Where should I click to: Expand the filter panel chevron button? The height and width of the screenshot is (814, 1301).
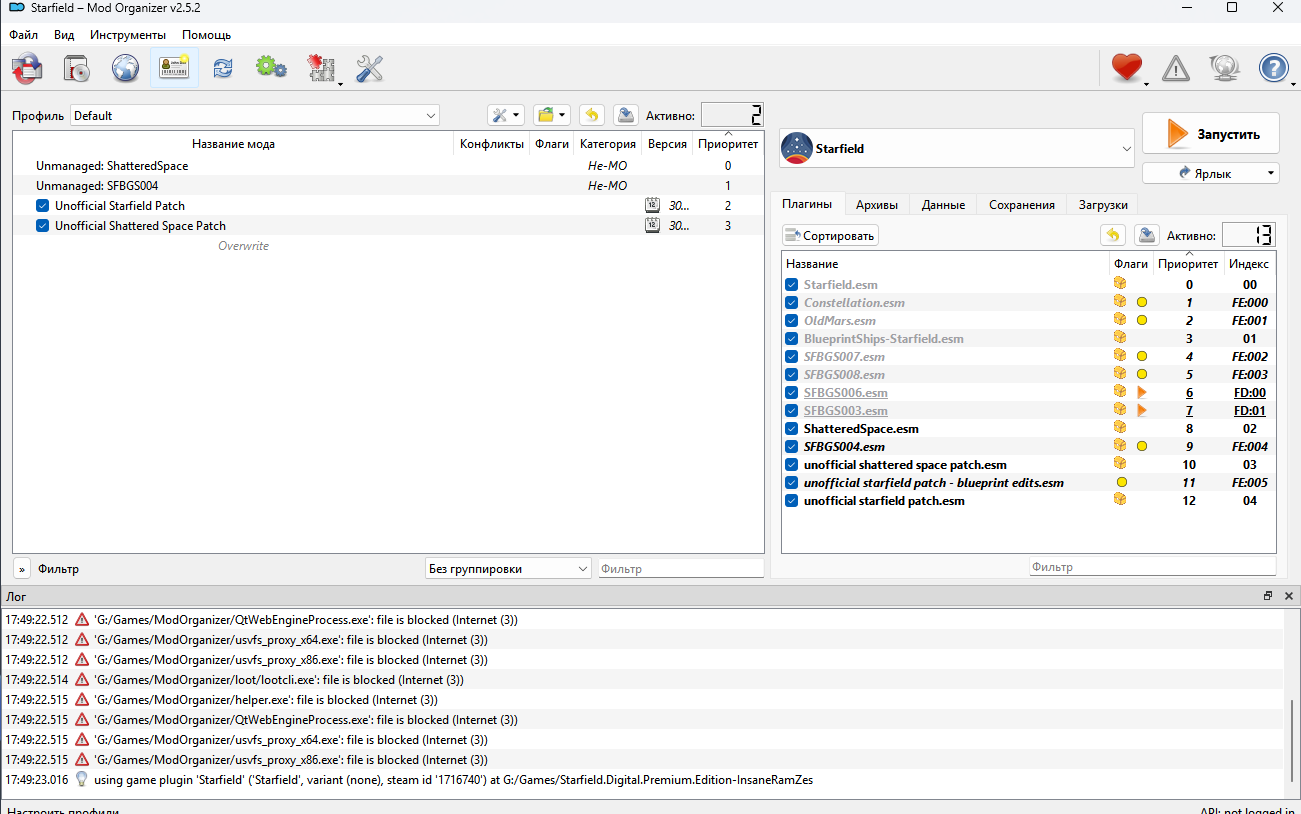tap(22, 568)
